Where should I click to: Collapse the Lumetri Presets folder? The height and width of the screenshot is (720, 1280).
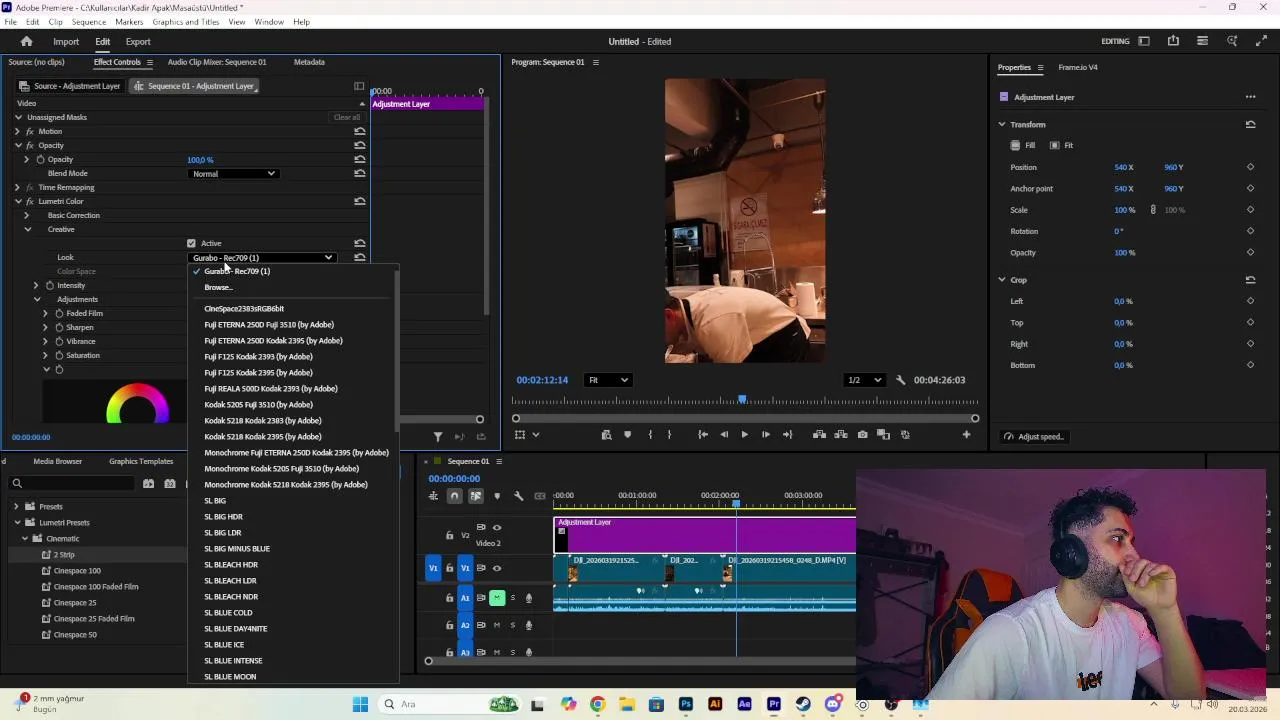click(x=16, y=523)
